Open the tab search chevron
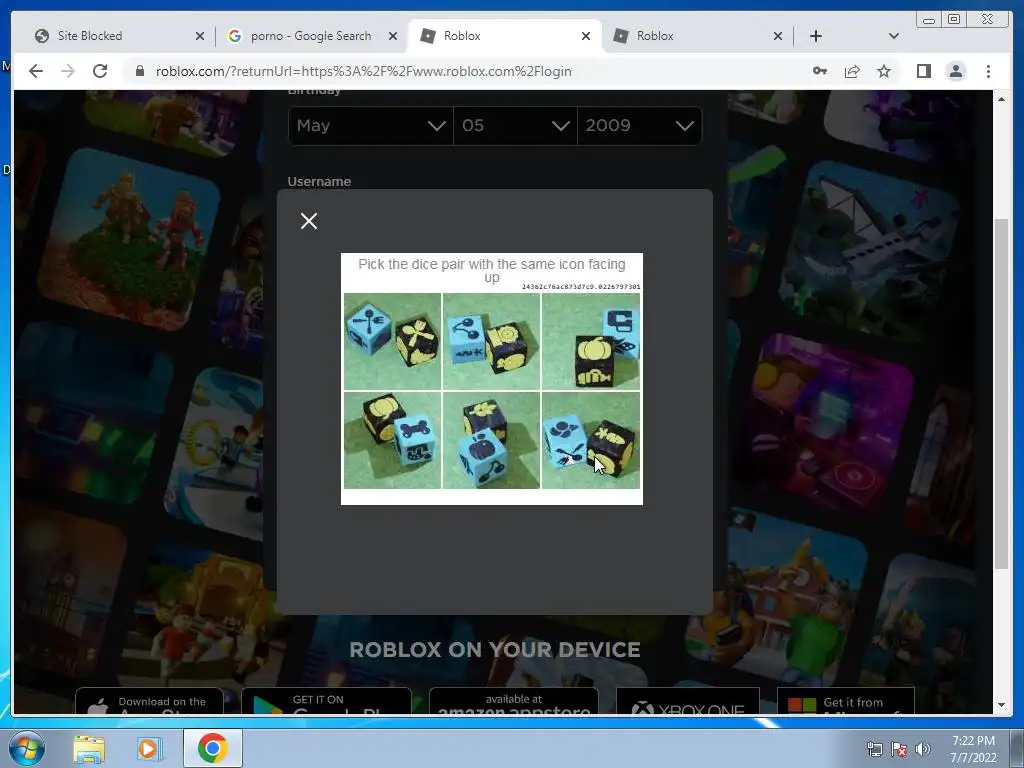Image resolution: width=1024 pixels, height=768 pixels. click(894, 36)
